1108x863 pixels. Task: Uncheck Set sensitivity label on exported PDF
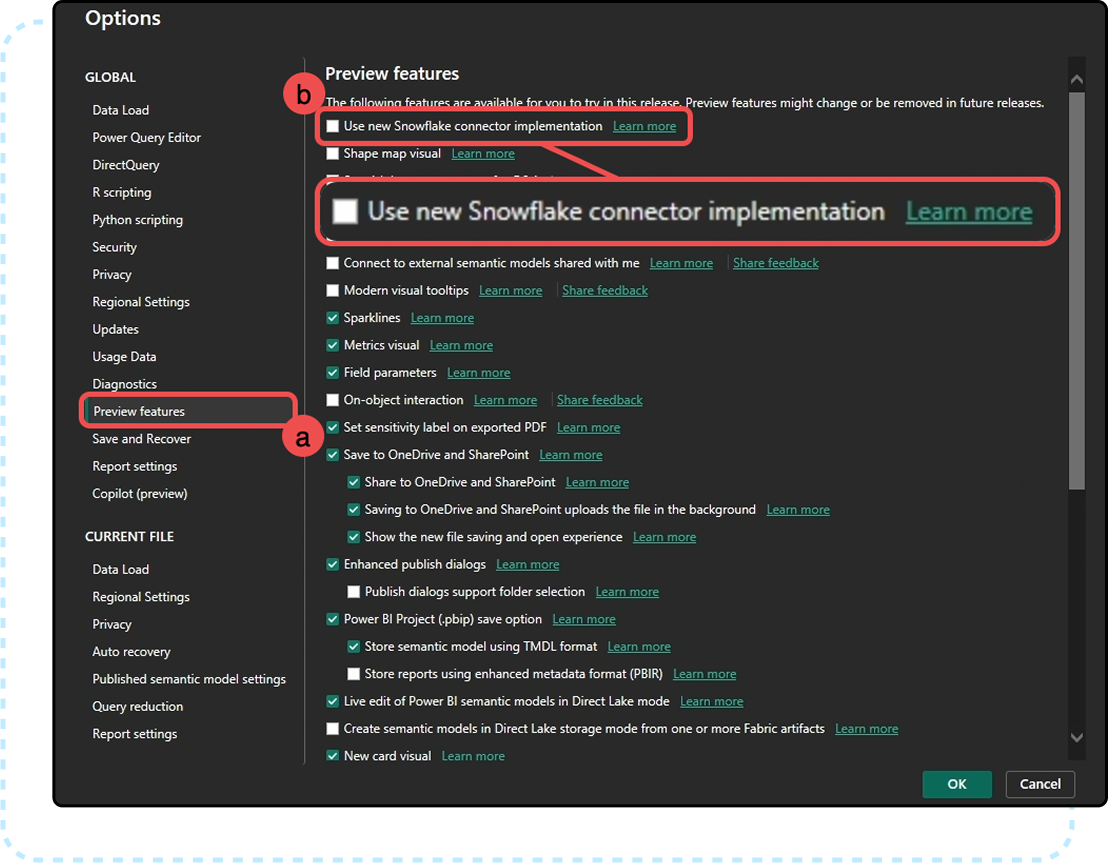(x=332, y=428)
